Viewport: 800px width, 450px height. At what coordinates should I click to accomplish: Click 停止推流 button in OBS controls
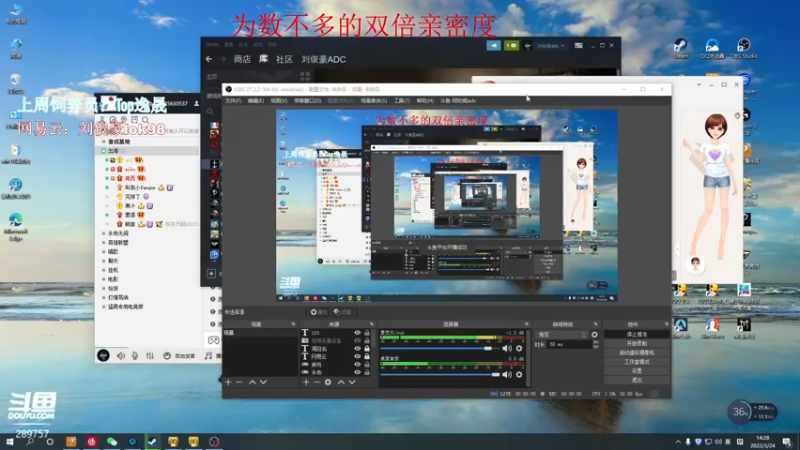(637, 335)
